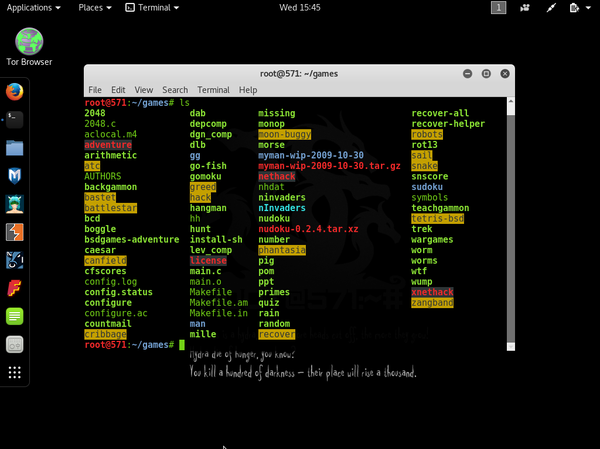Click the 'license' red entry
The width and height of the screenshot is (600, 449).
pyautogui.click(x=208, y=261)
